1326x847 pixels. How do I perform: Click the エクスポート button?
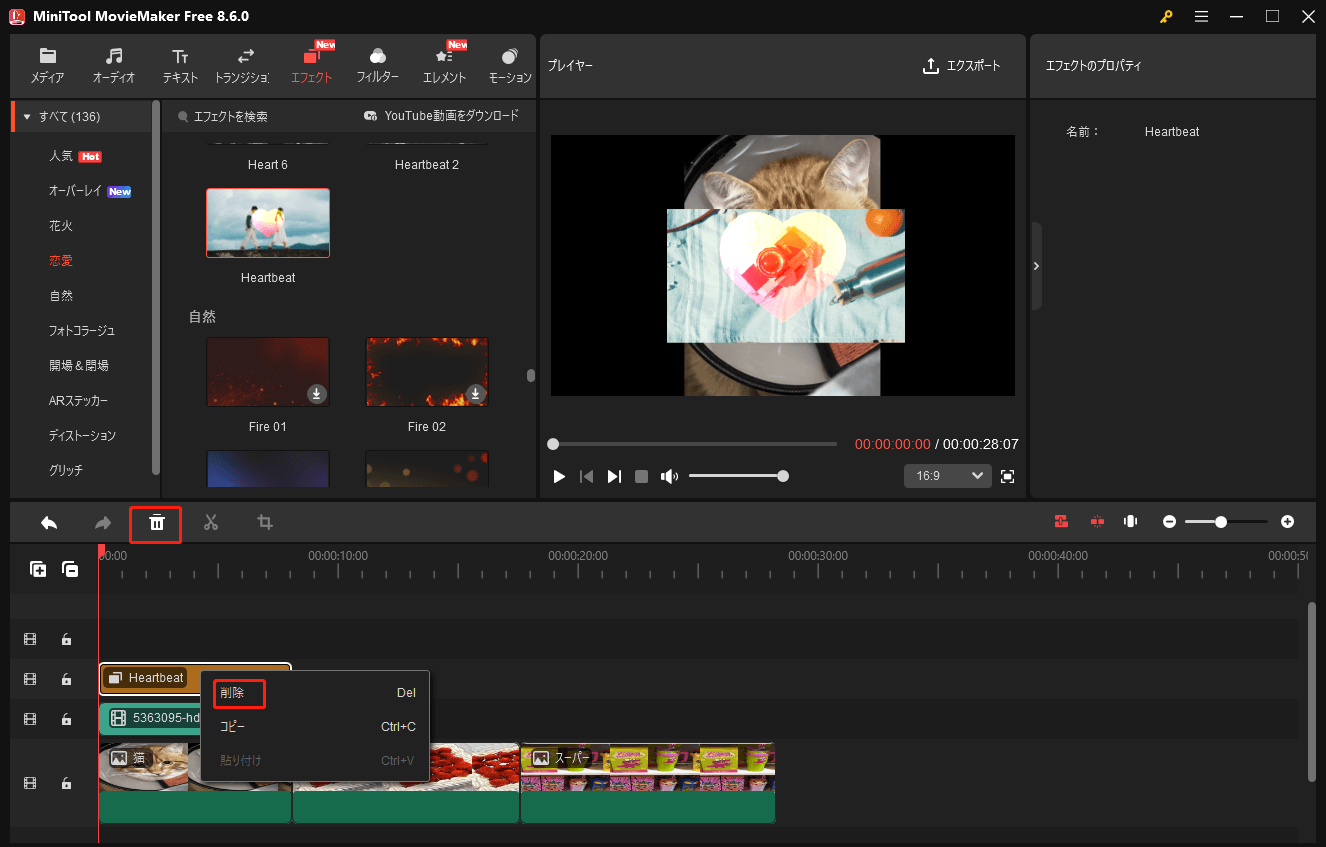[x=962, y=65]
